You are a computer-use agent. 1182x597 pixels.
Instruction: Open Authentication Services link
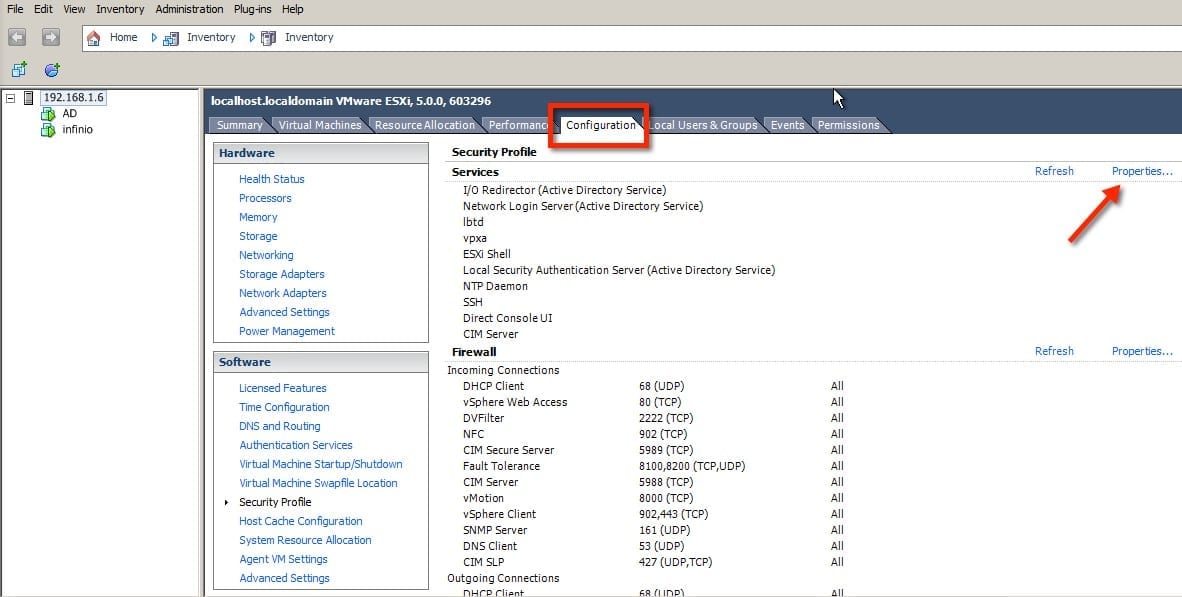[296, 445]
